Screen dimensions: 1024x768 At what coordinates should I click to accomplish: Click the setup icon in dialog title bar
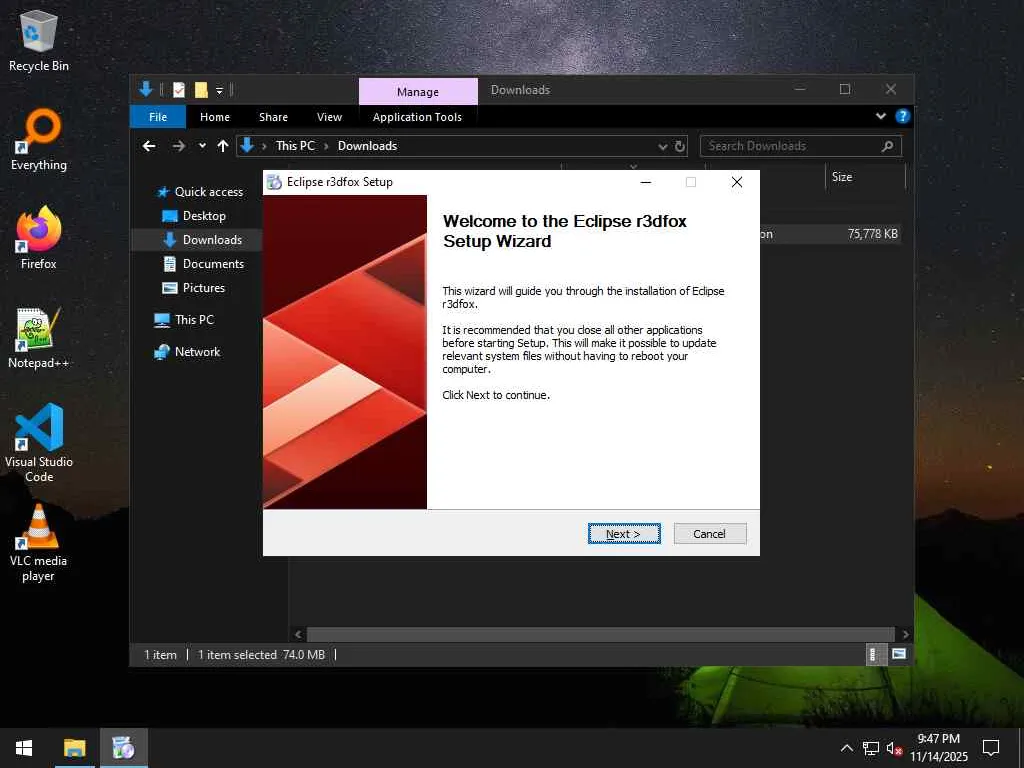click(x=275, y=182)
